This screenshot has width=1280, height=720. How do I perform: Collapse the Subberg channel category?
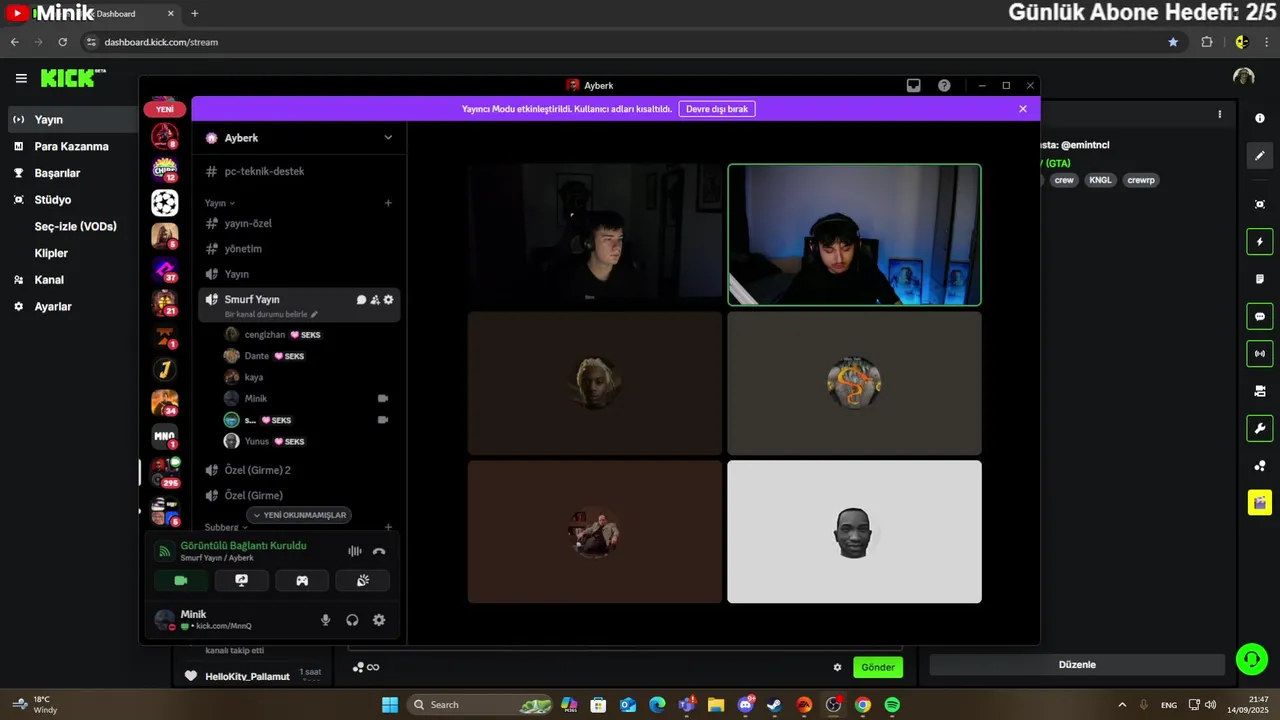tap(226, 527)
